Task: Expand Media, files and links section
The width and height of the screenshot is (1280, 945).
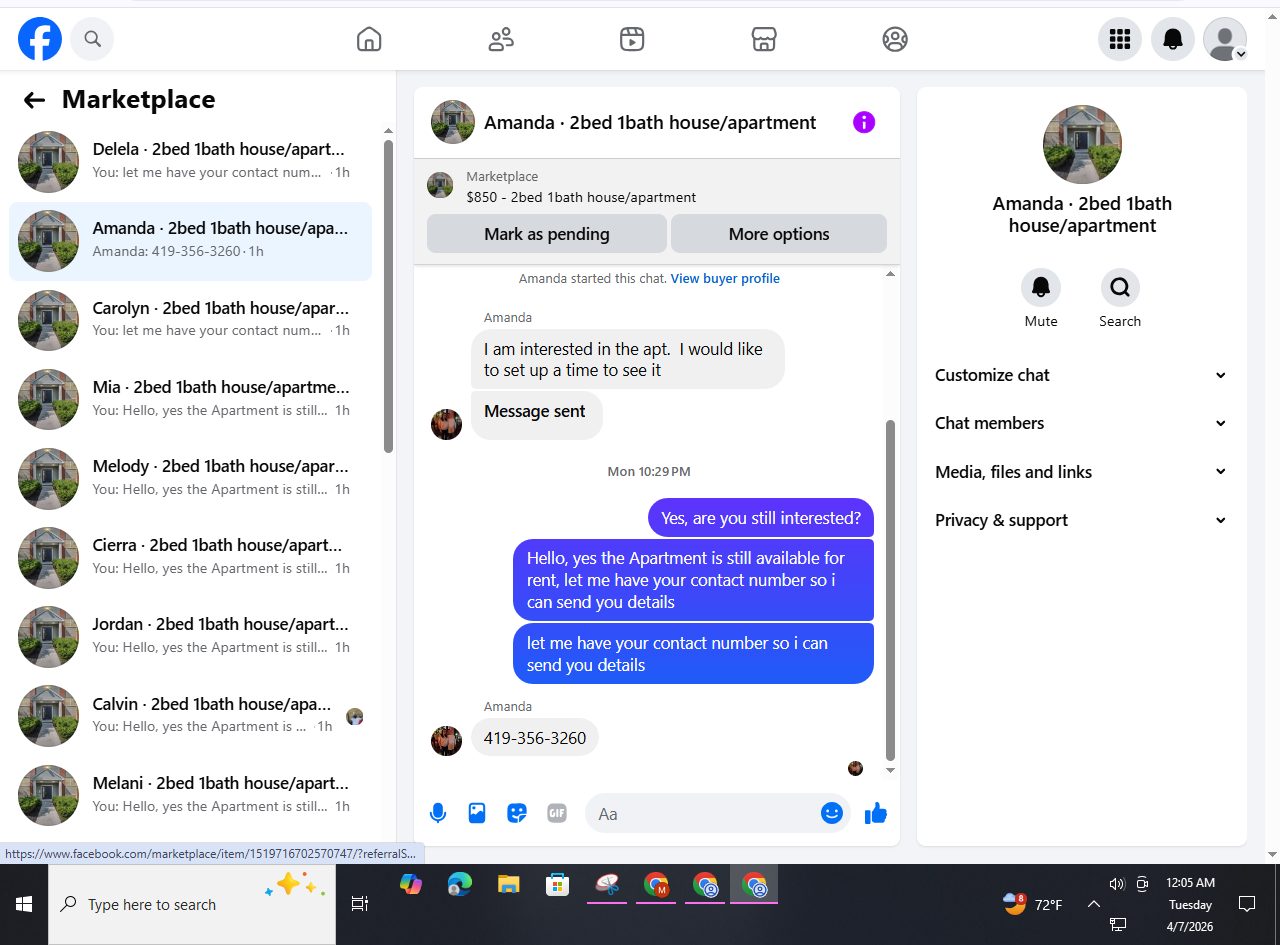Action: click(1081, 472)
